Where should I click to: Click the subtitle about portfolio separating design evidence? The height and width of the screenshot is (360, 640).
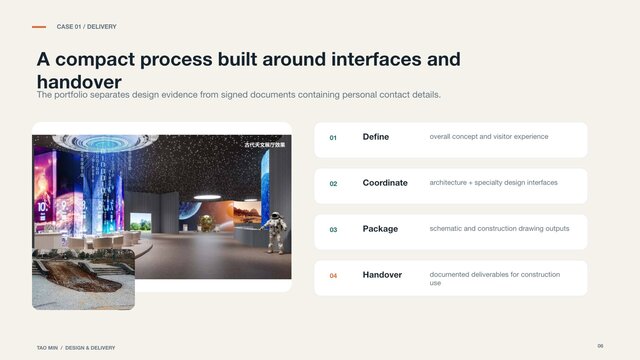[239, 95]
